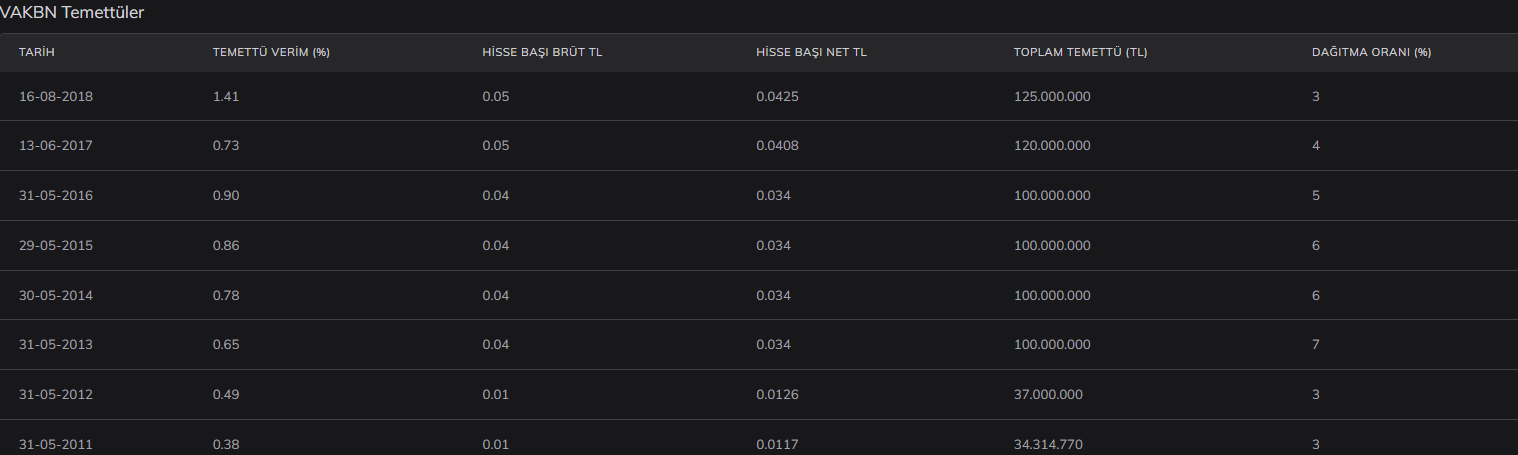
Task: Click total dividend value 37.000.000
Action: (1048, 395)
